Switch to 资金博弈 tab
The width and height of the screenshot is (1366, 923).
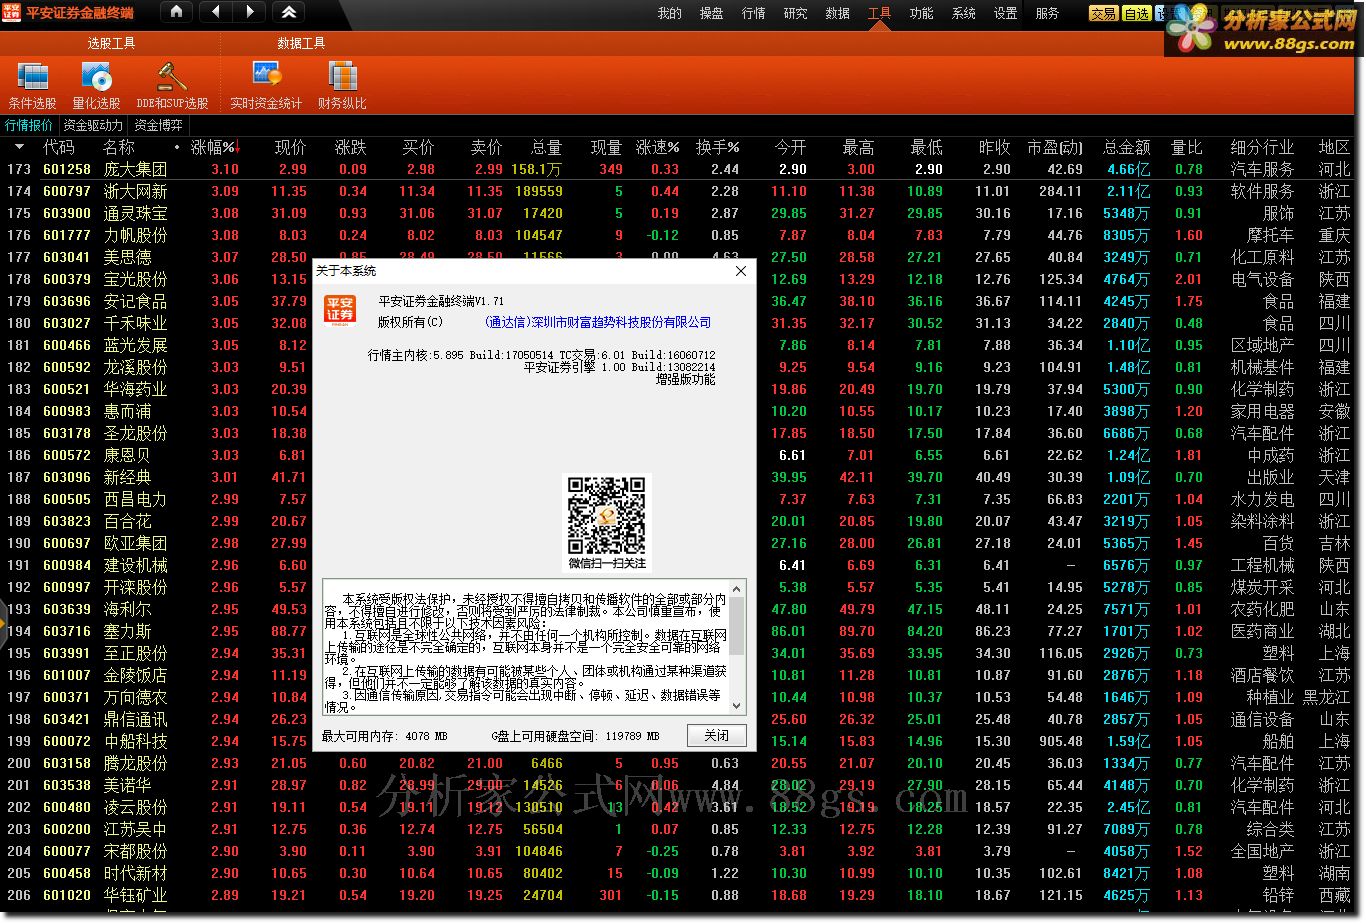(x=159, y=125)
